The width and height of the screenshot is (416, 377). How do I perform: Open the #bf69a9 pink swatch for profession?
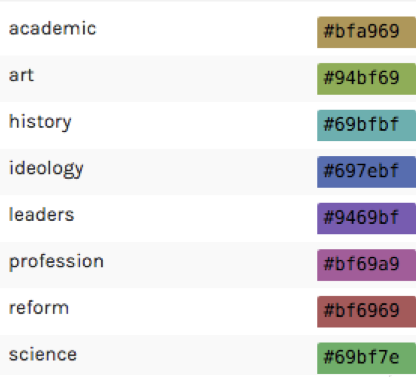(366, 265)
